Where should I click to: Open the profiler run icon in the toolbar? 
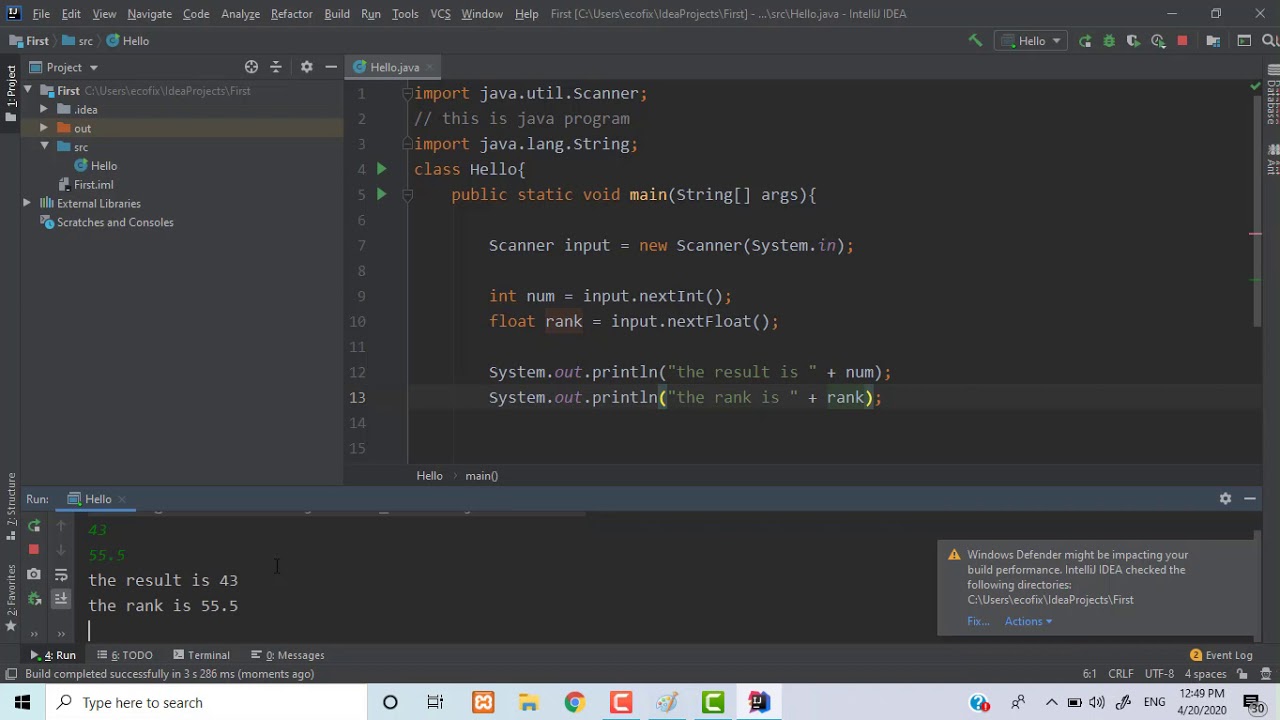coord(1158,41)
